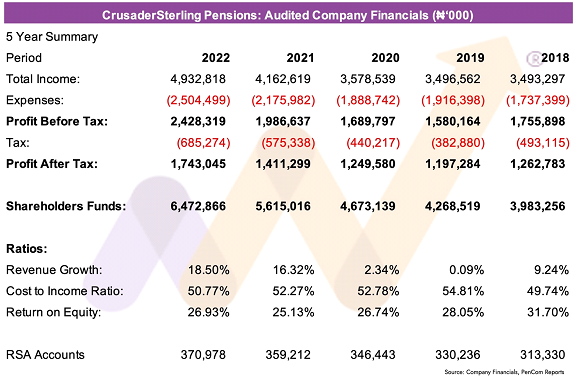
Task: Select the 2019 period heading
Action: click(470, 58)
